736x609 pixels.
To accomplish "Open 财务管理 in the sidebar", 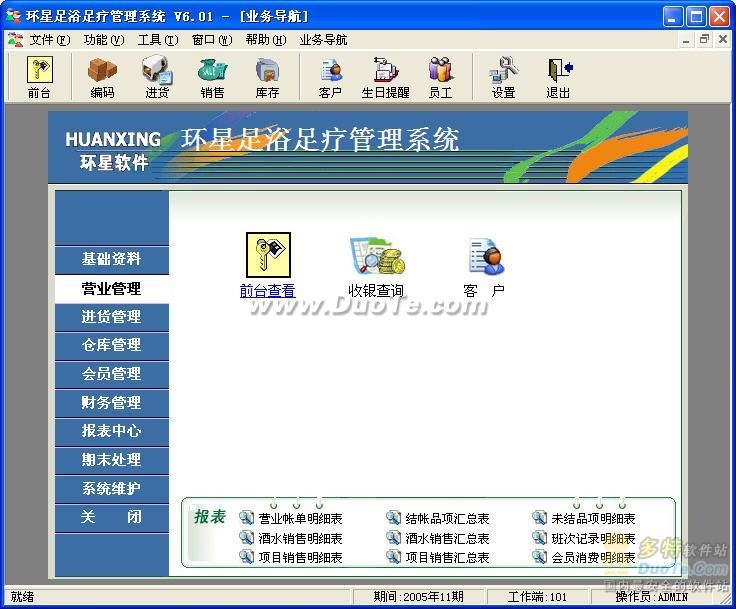I will pyautogui.click(x=112, y=403).
